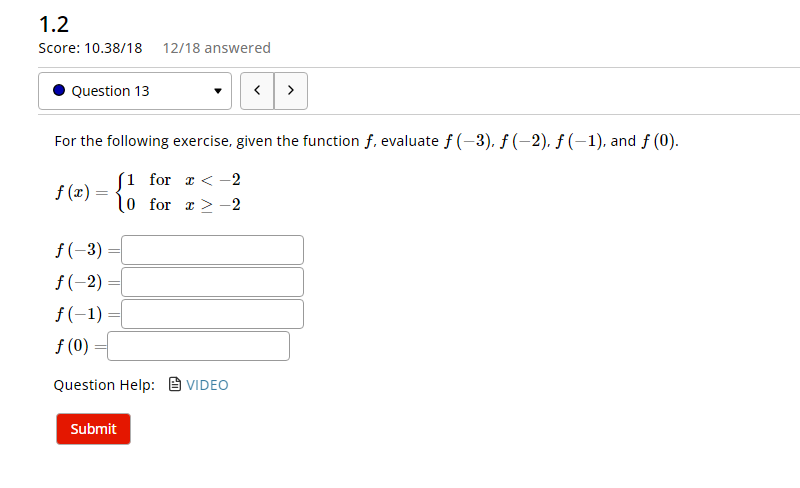Go to the next question arrow
Viewport: 800px width, 488px height.
coord(291,91)
